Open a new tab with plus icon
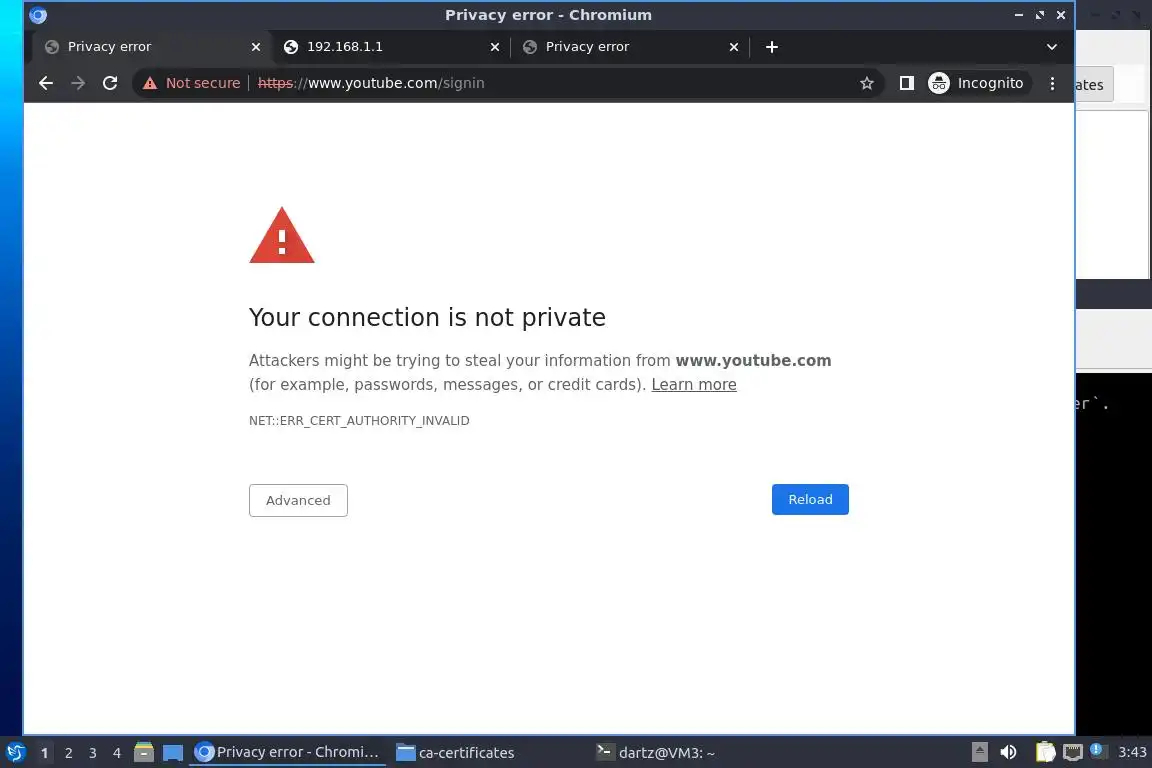1152x768 pixels. tap(771, 47)
